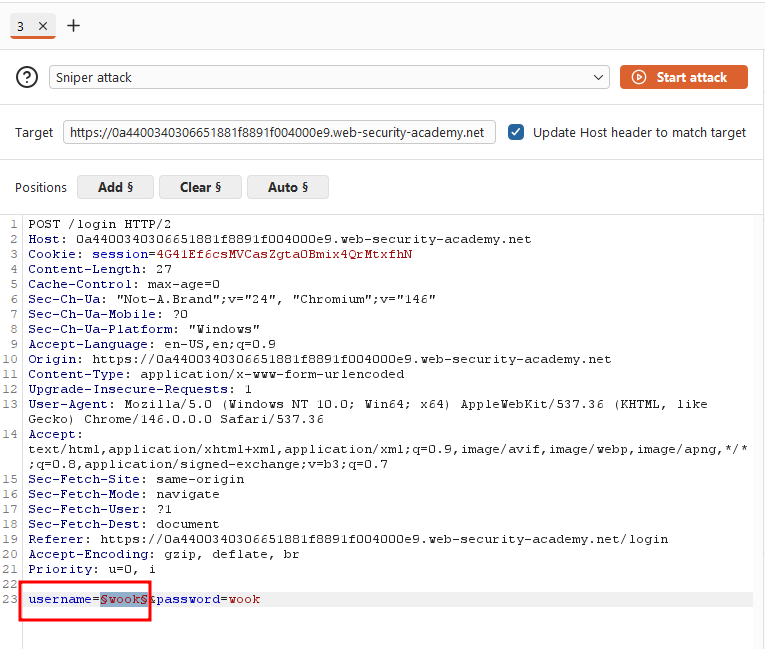
Task: Click the Origin header line
Action: [320, 359]
